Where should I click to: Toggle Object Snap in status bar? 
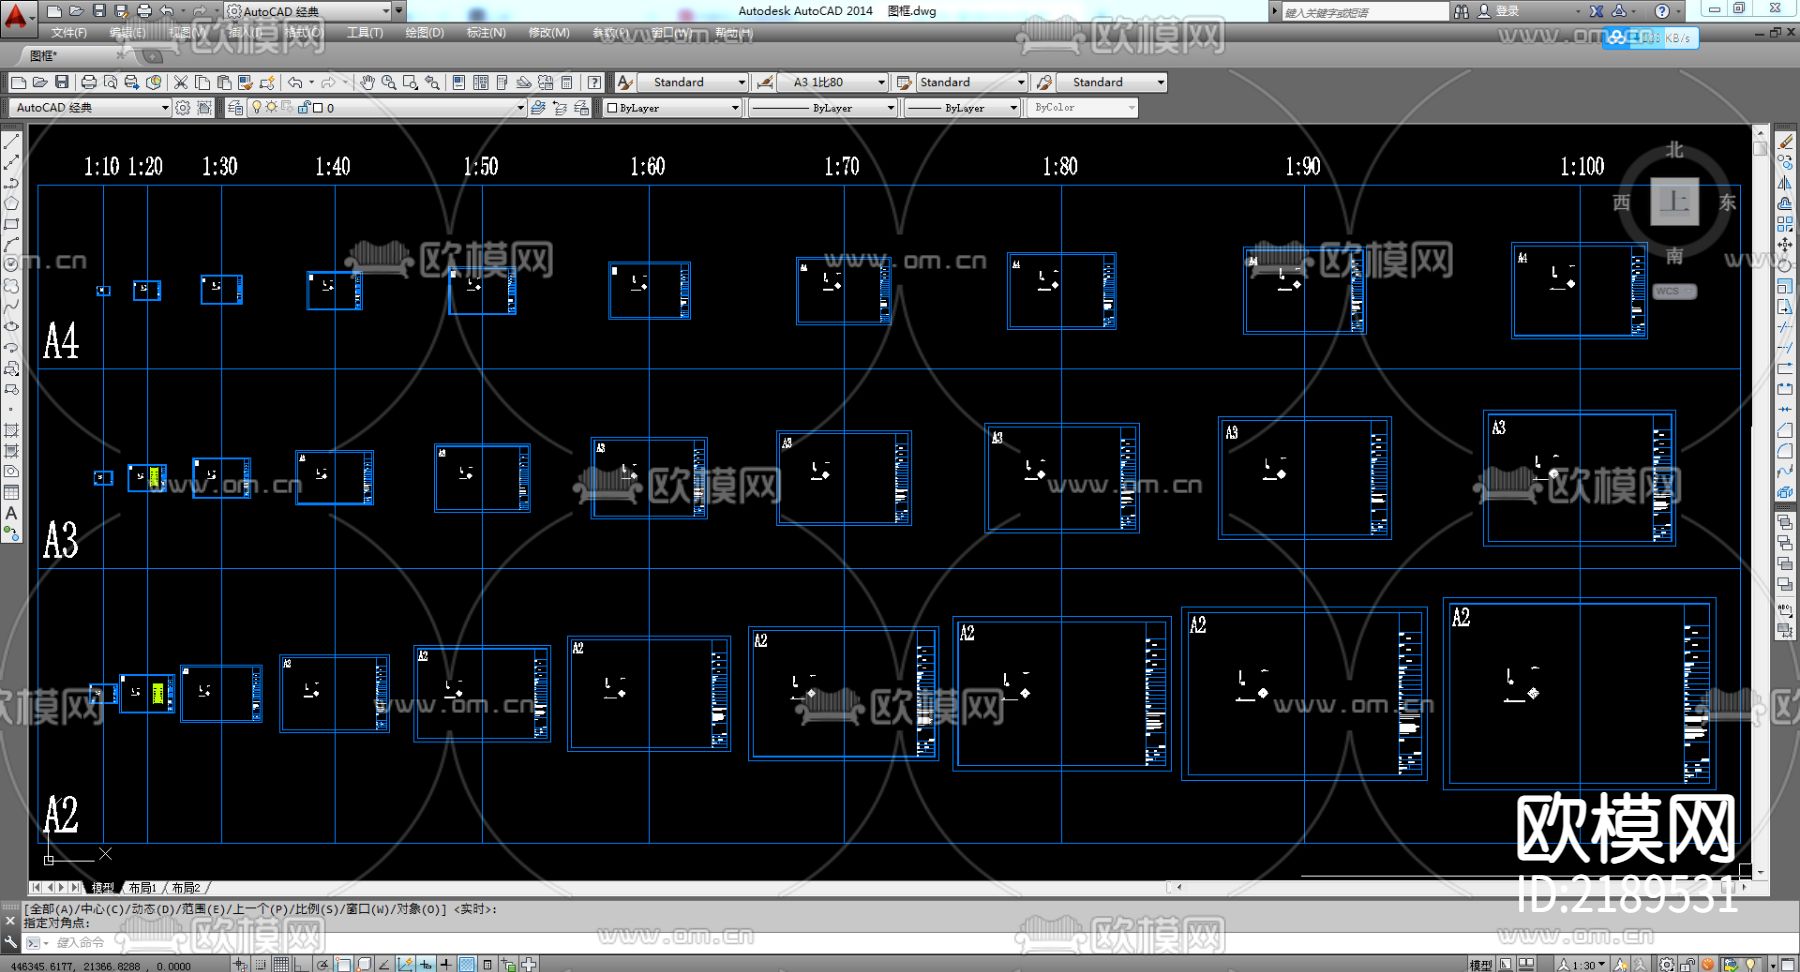[343, 964]
